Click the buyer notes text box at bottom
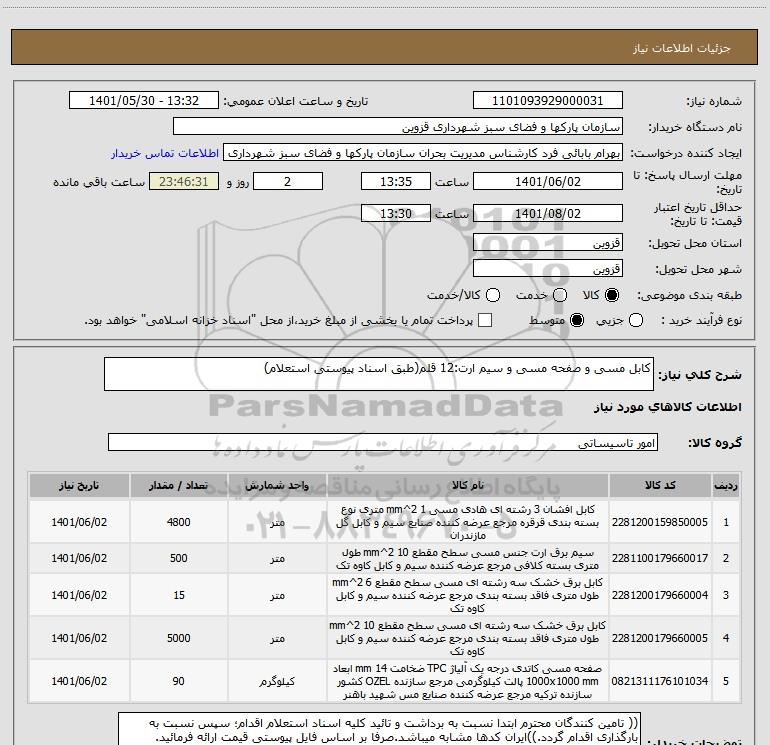The width and height of the screenshot is (770, 745). (380, 729)
